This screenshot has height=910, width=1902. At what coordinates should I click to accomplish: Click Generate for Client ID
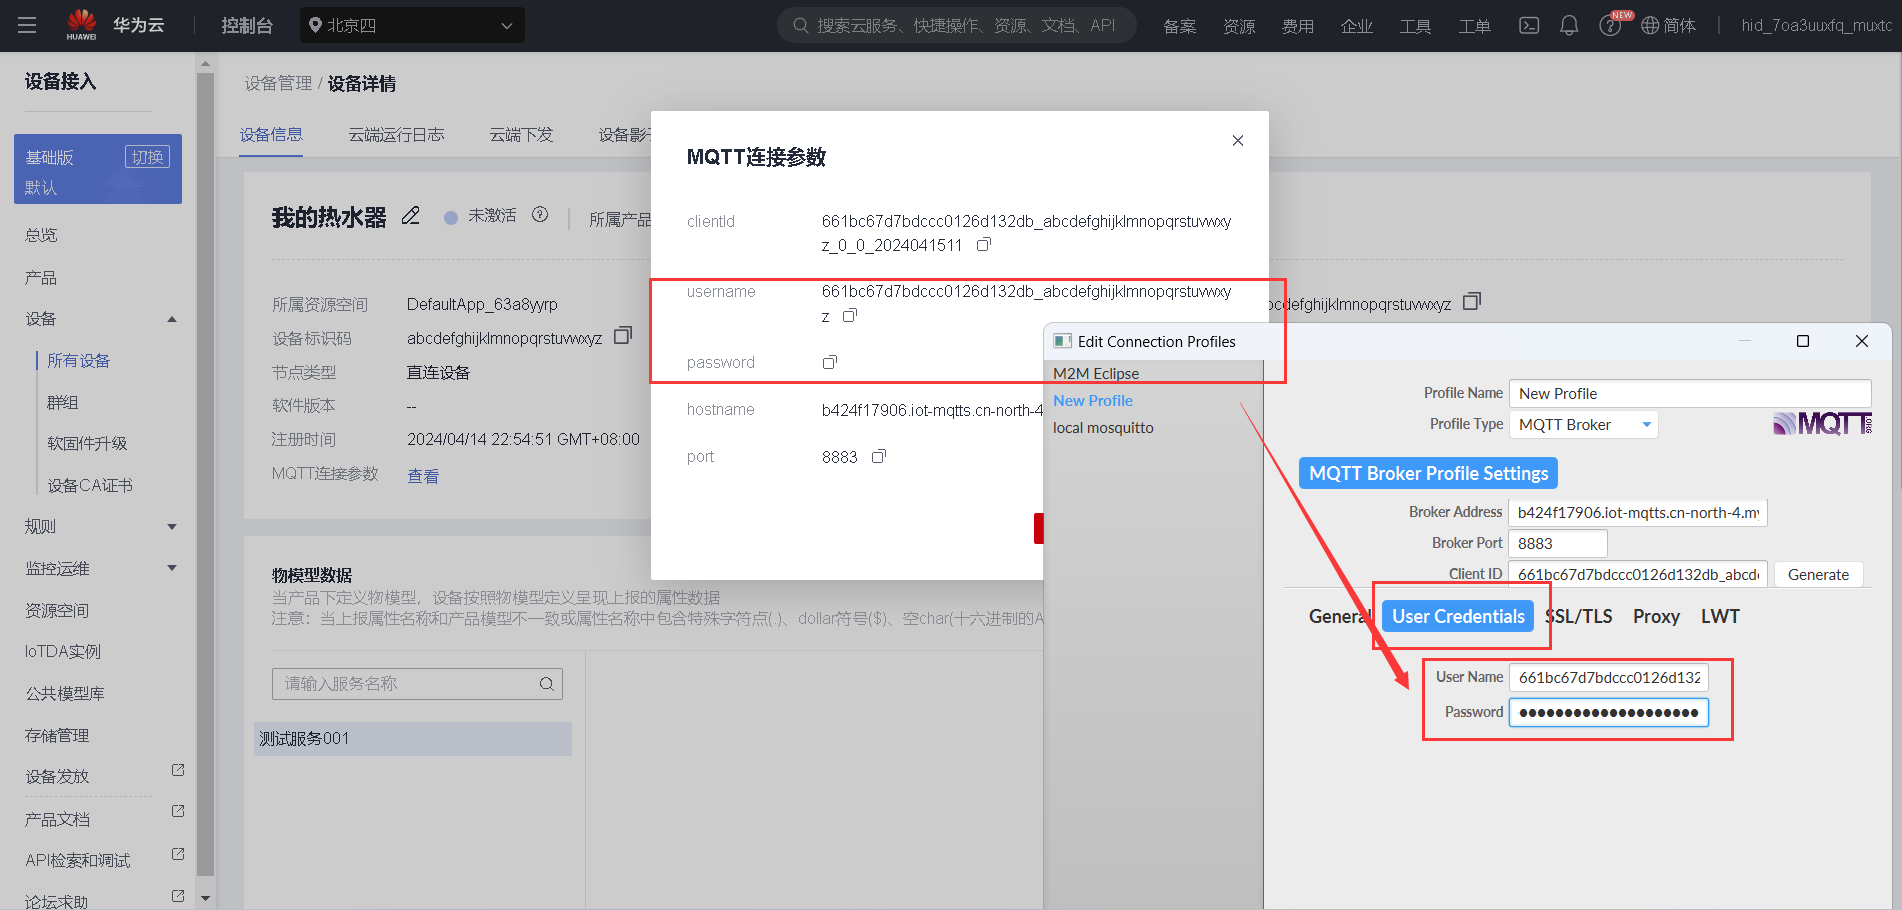1818,574
